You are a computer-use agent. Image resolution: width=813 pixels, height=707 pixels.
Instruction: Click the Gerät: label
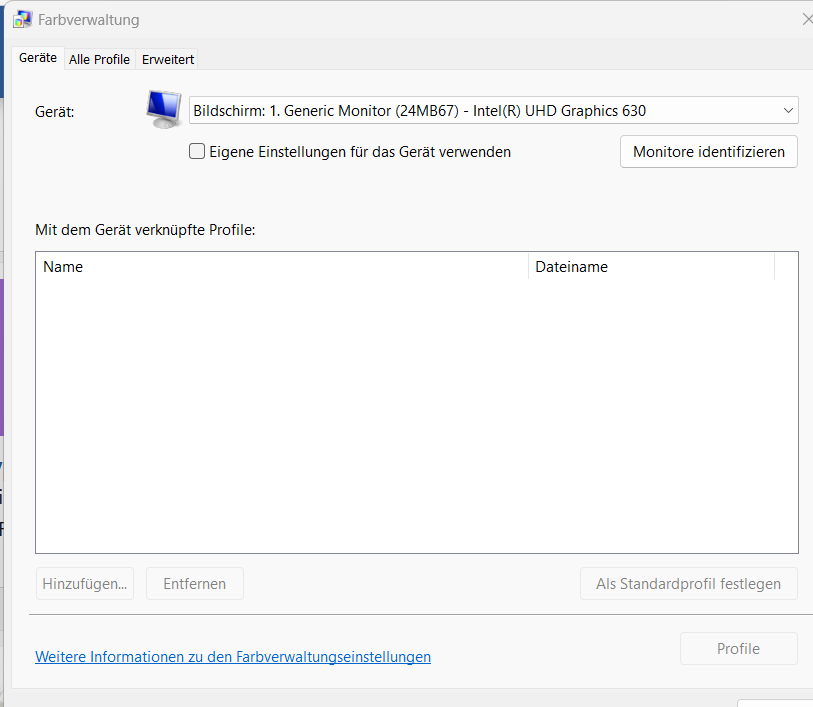[x=54, y=112]
